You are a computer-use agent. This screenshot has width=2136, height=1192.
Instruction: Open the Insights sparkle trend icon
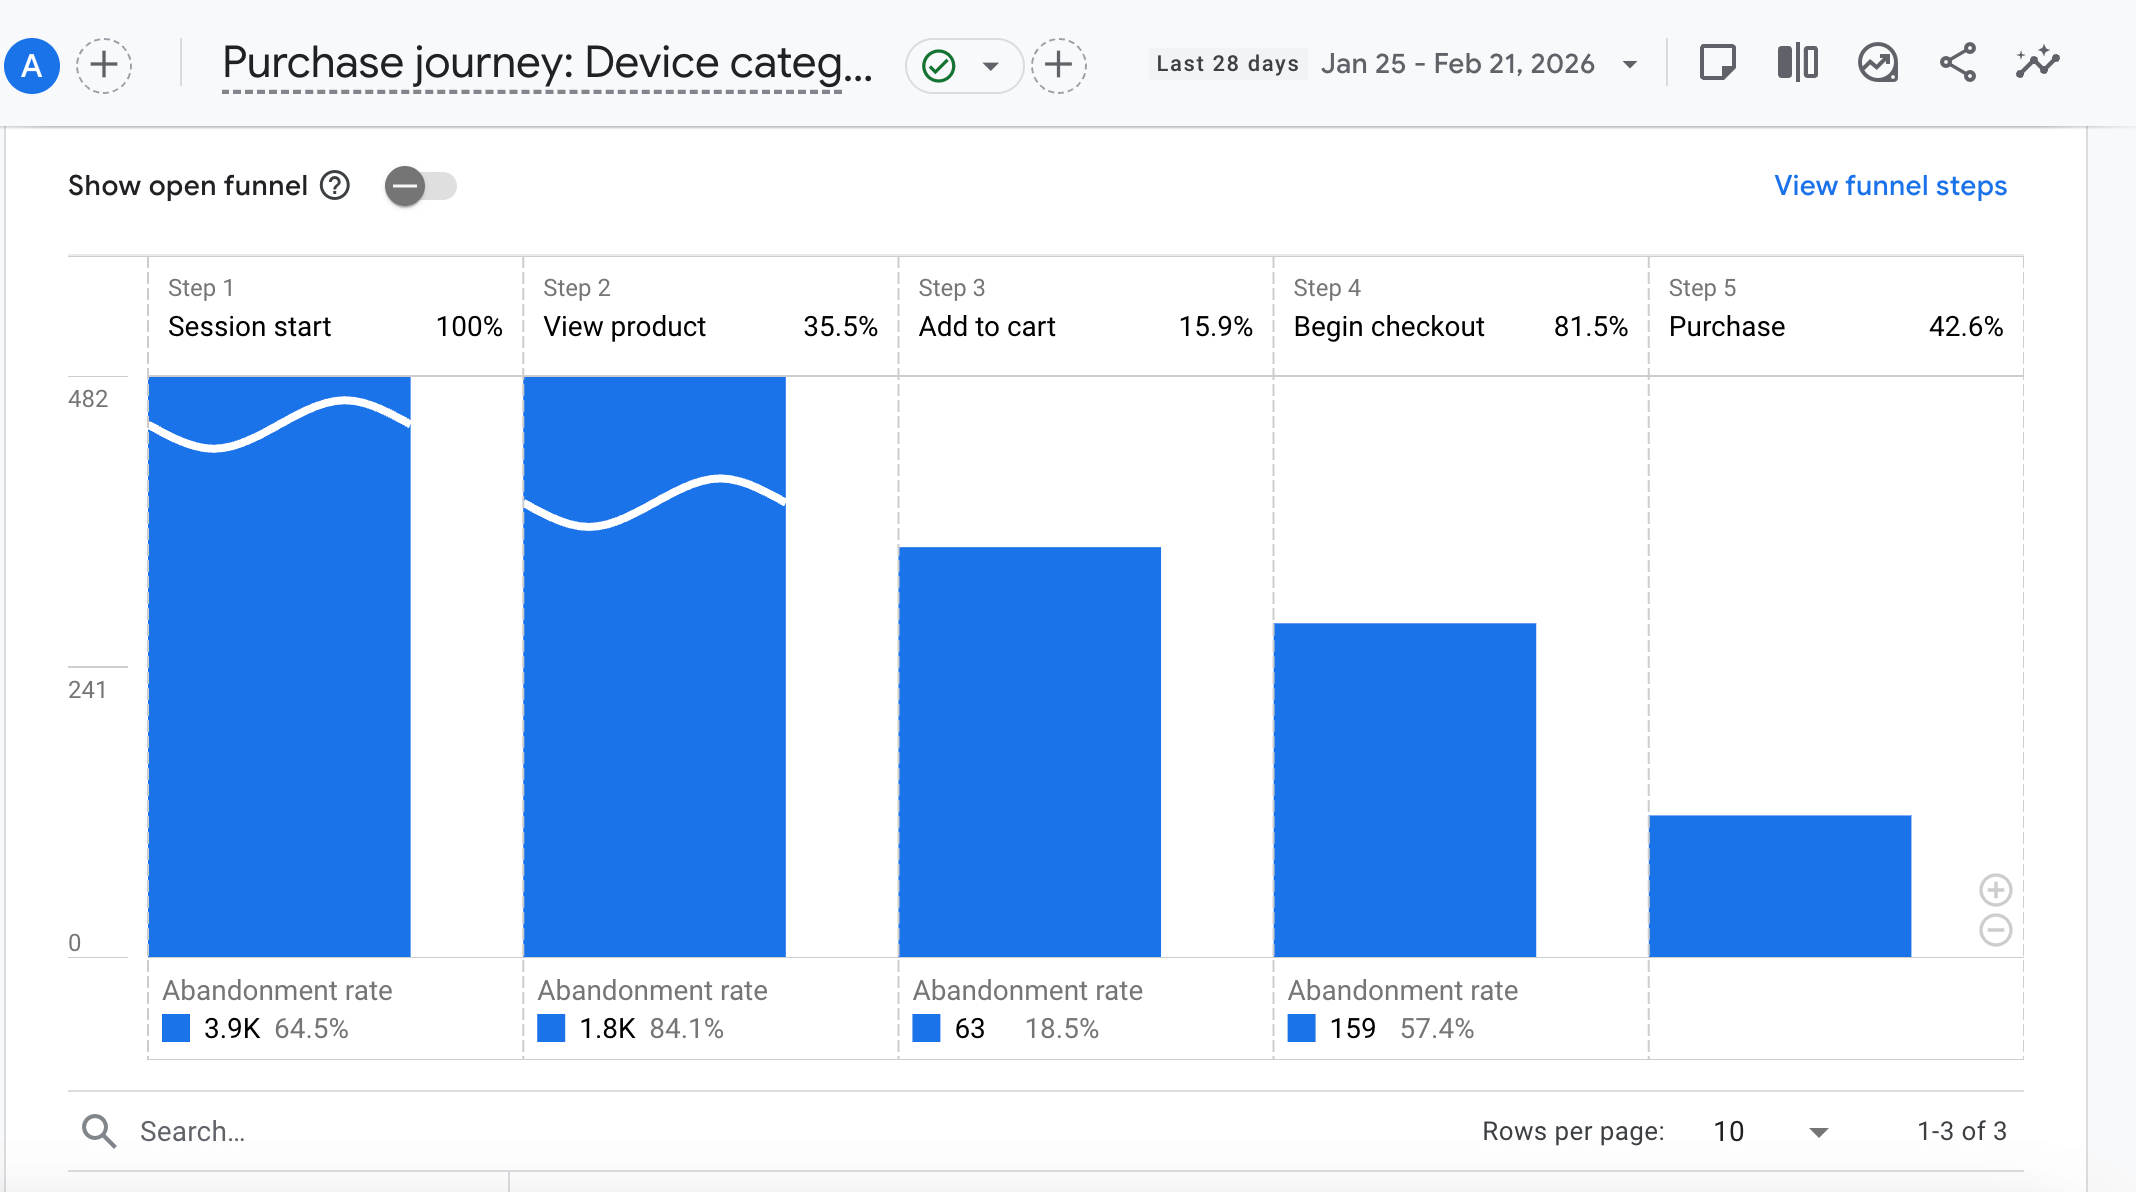pyautogui.click(x=2037, y=63)
